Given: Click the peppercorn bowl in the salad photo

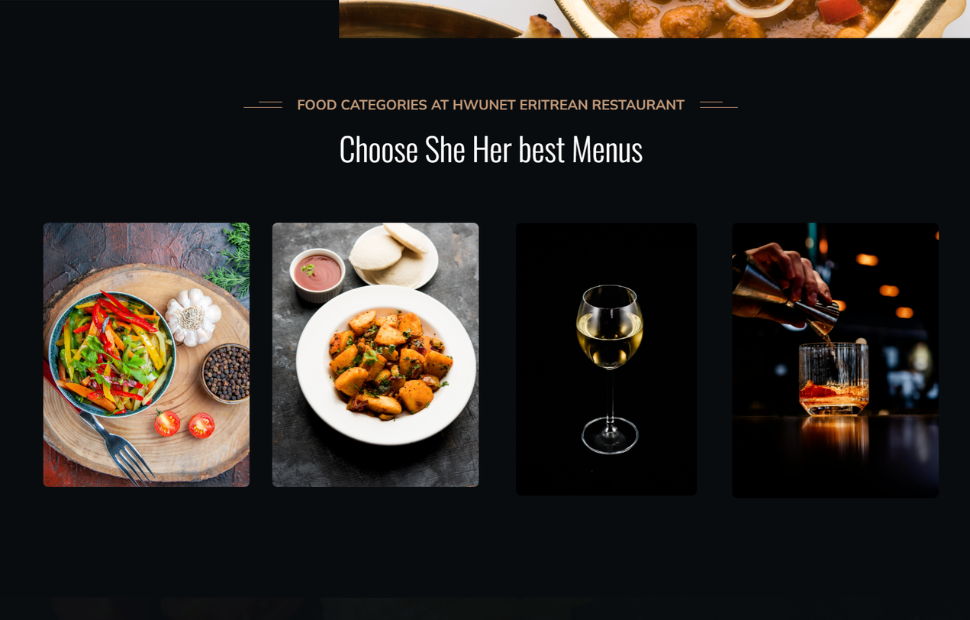Looking at the screenshot, I should (x=226, y=373).
